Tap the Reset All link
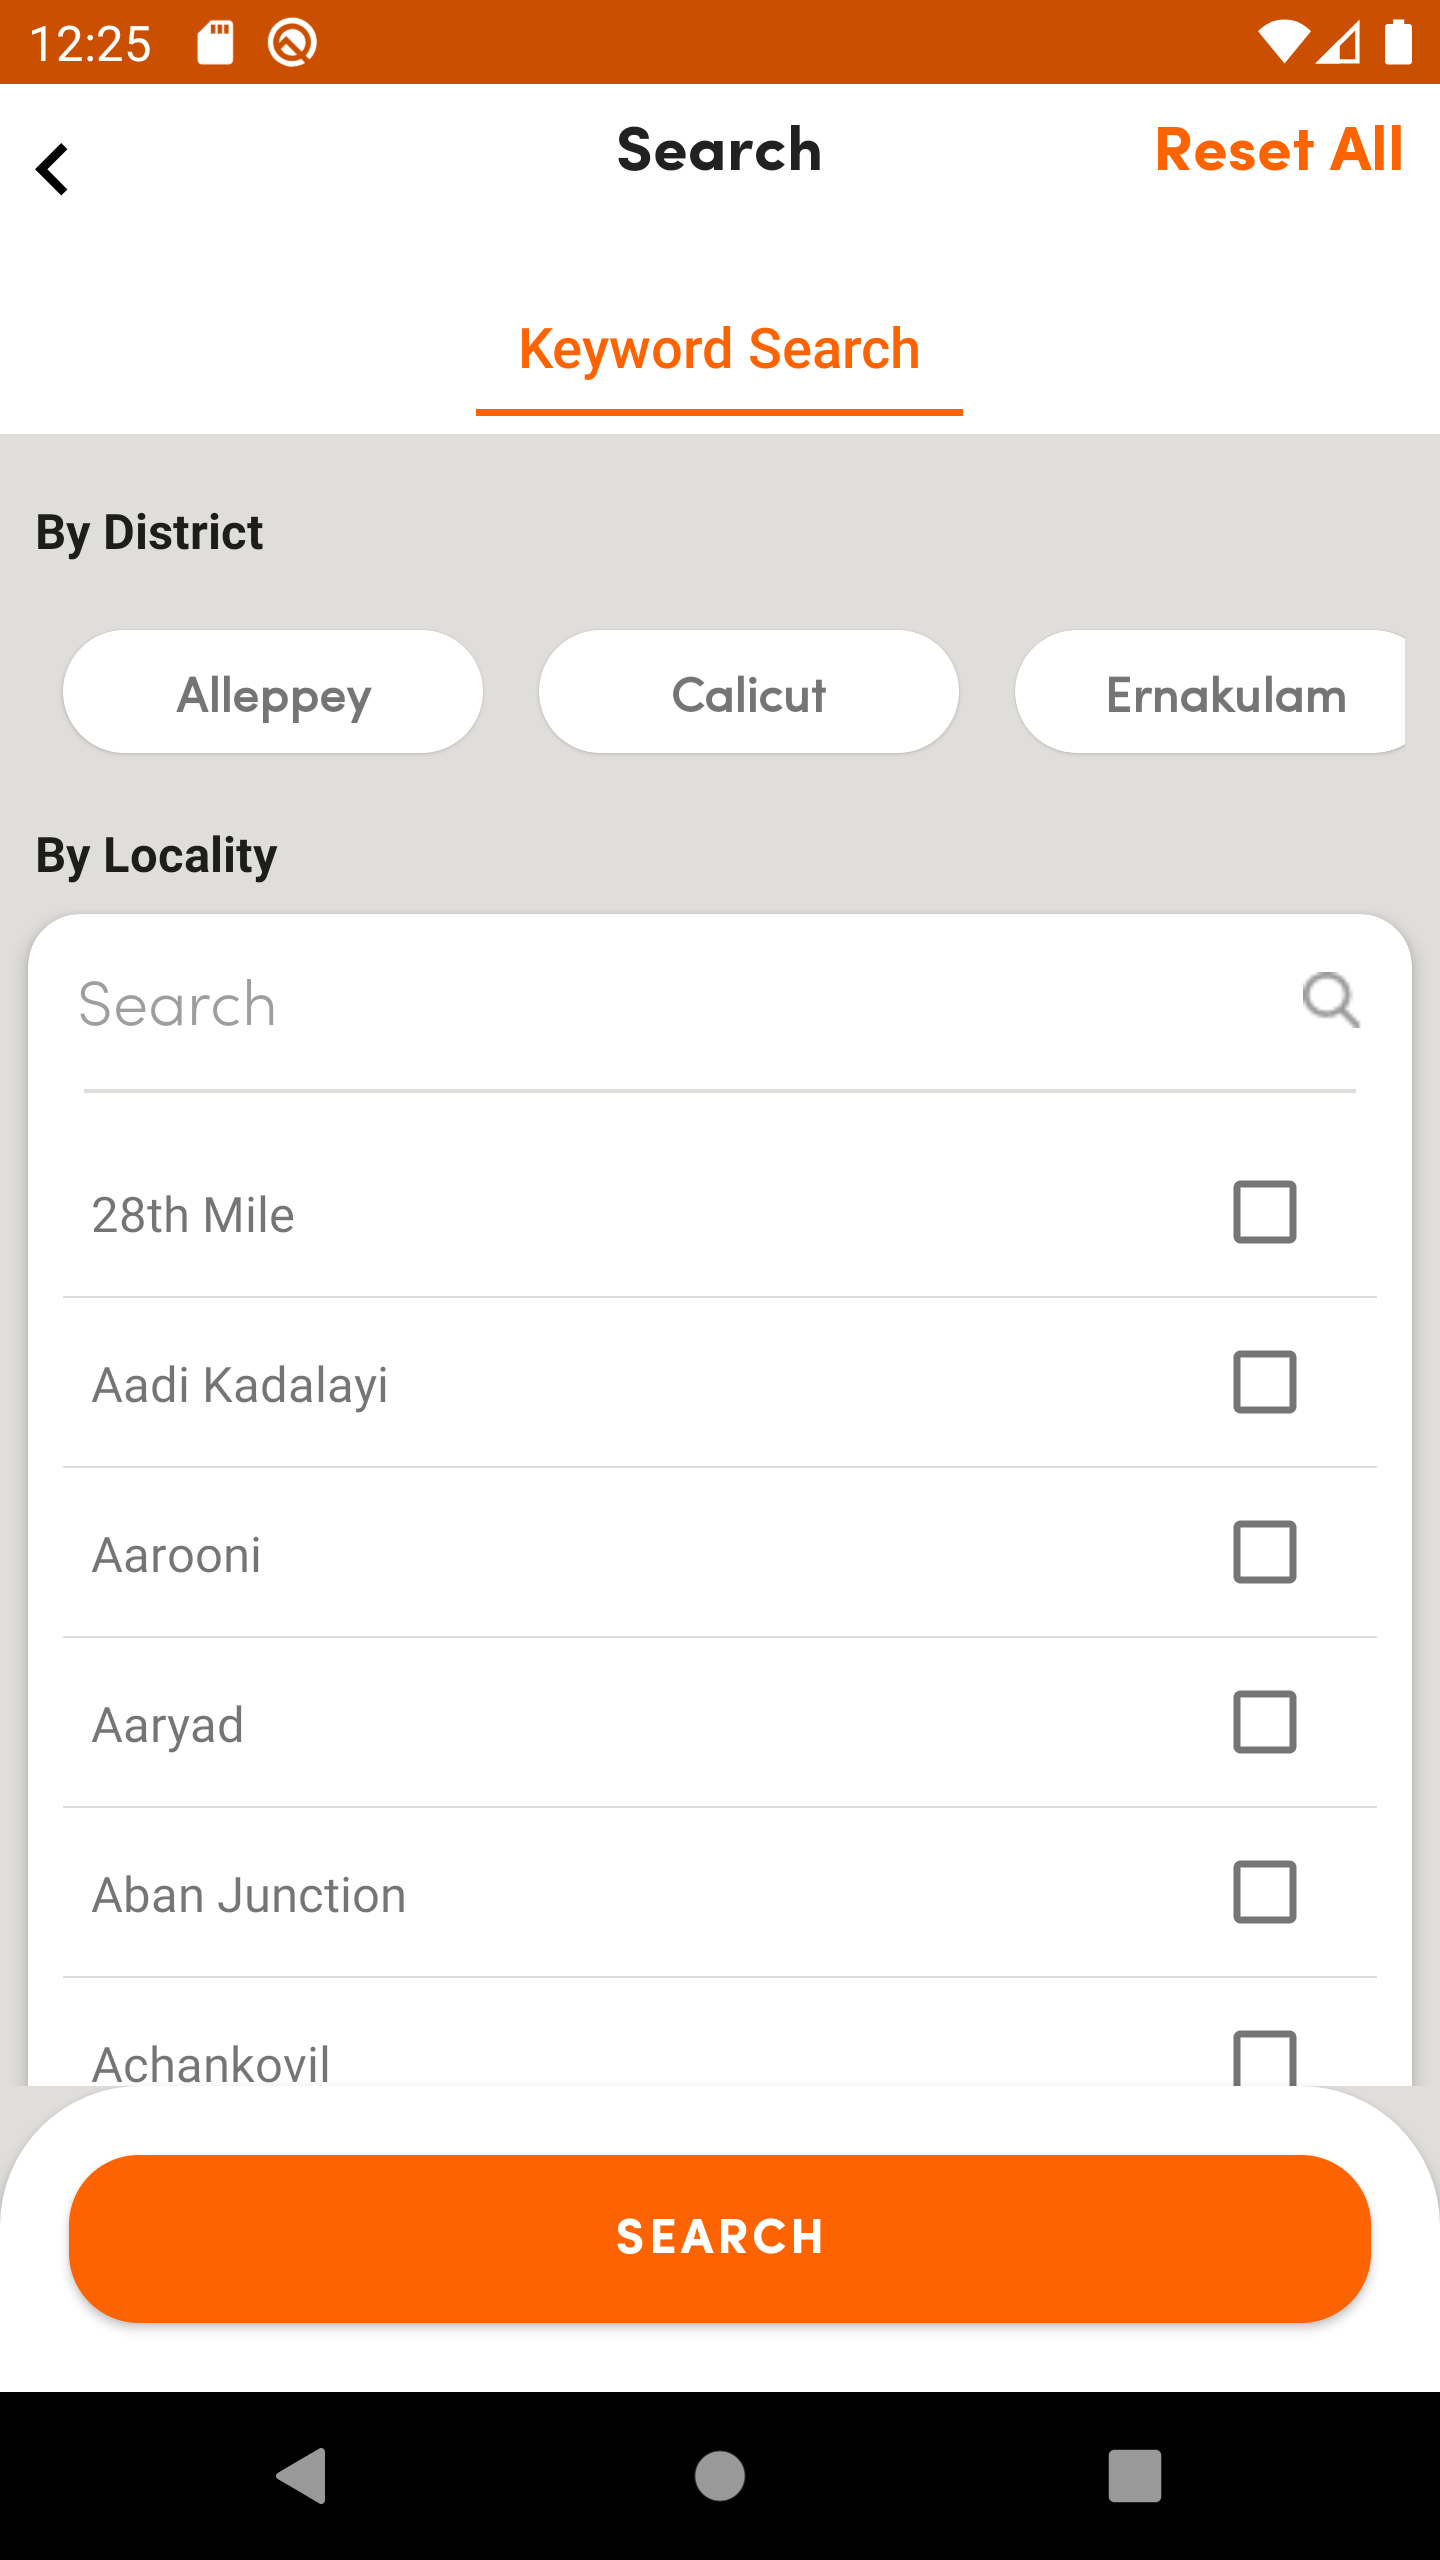This screenshot has height=2560, width=1440. click(x=1279, y=150)
